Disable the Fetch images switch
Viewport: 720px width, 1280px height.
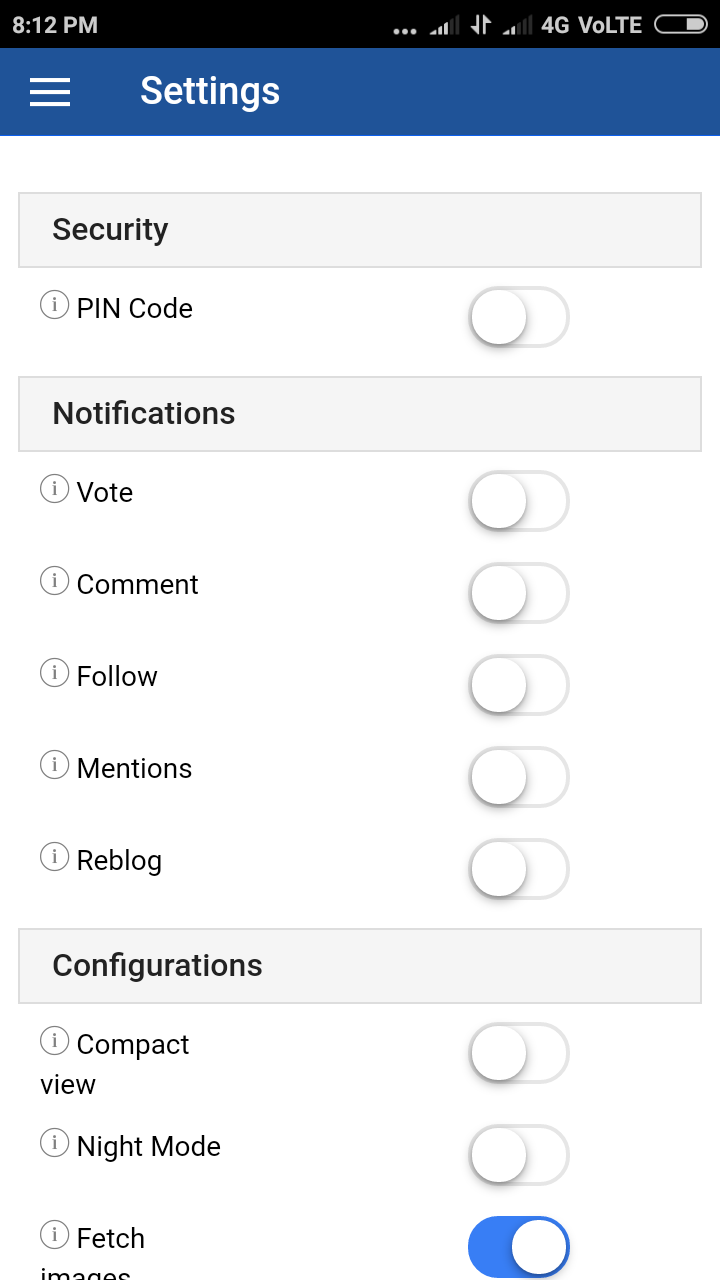coord(518,1247)
